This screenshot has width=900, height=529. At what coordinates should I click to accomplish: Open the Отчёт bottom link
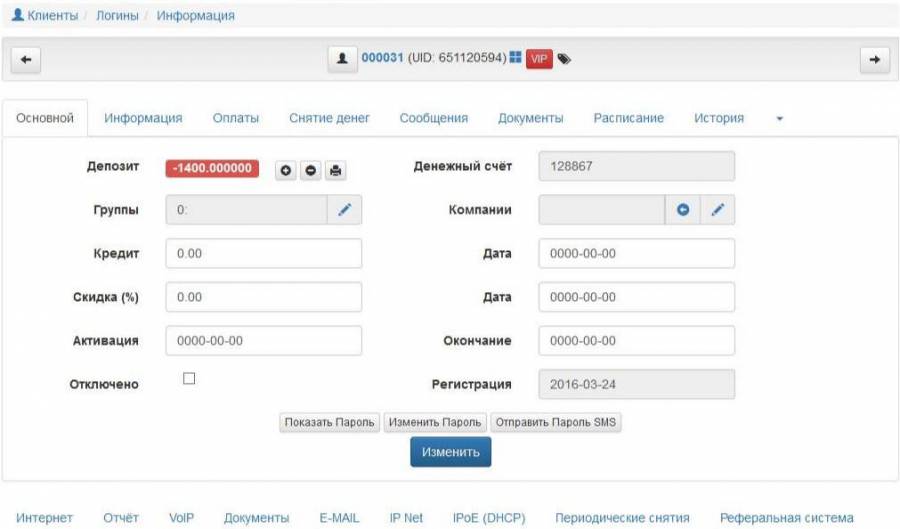[x=121, y=518]
